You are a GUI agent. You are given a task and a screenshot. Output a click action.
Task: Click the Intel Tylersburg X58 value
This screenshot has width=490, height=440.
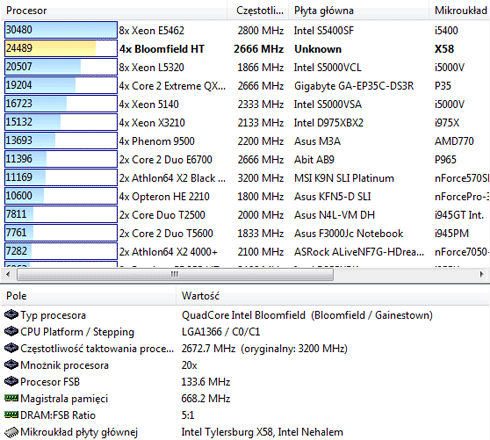[x=262, y=432]
